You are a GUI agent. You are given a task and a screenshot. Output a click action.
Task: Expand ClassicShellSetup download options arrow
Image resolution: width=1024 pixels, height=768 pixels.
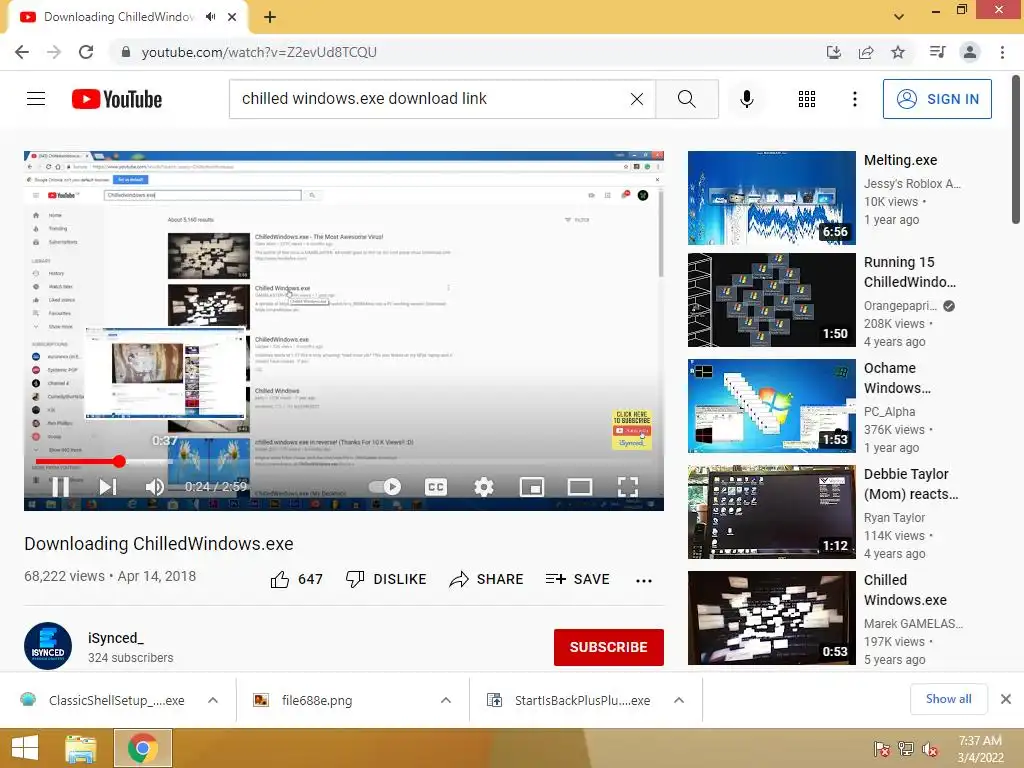pyautogui.click(x=213, y=700)
